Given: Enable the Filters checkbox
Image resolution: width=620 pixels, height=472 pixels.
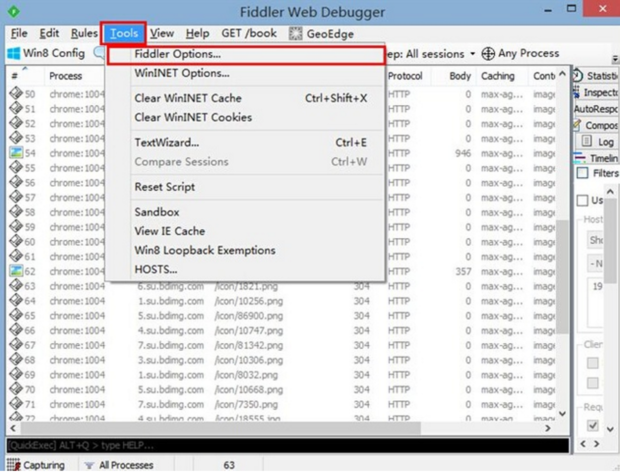Looking at the screenshot, I should point(582,173).
